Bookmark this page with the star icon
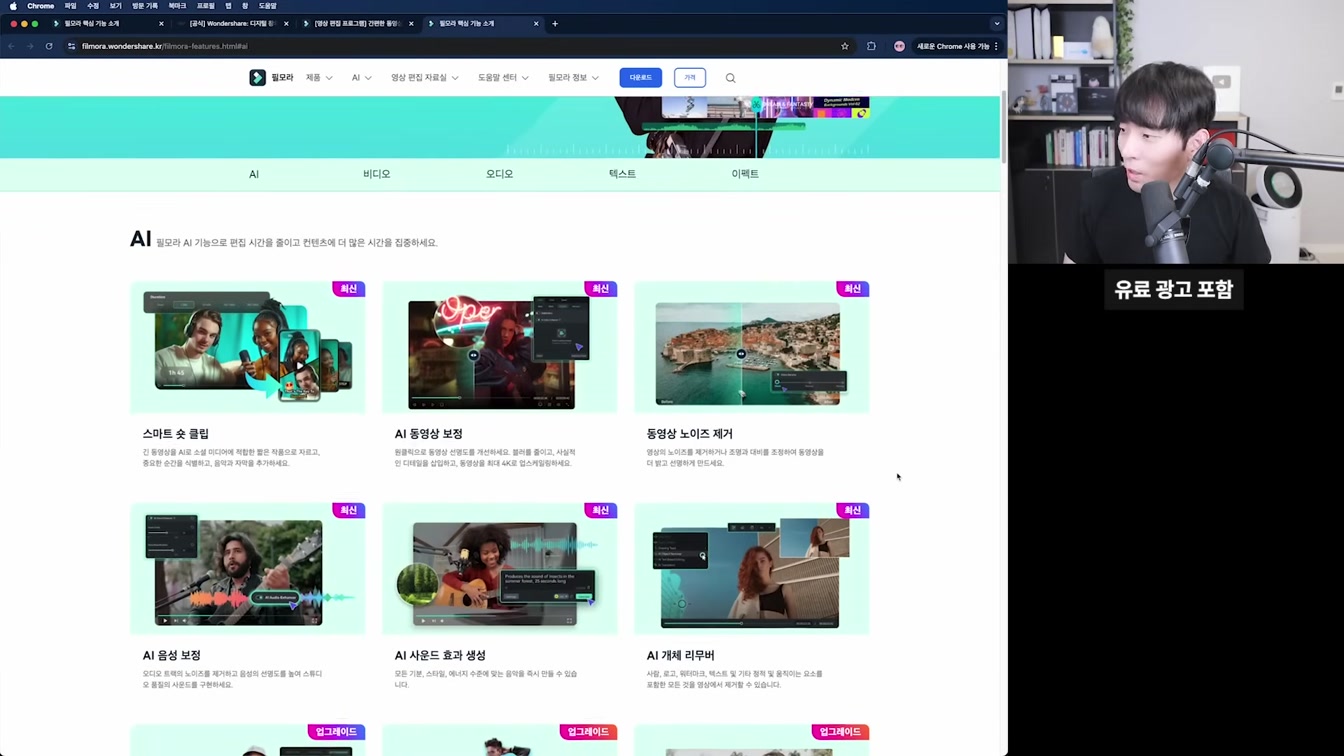The image size is (1344, 756). pyautogui.click(x=845, y=46)
